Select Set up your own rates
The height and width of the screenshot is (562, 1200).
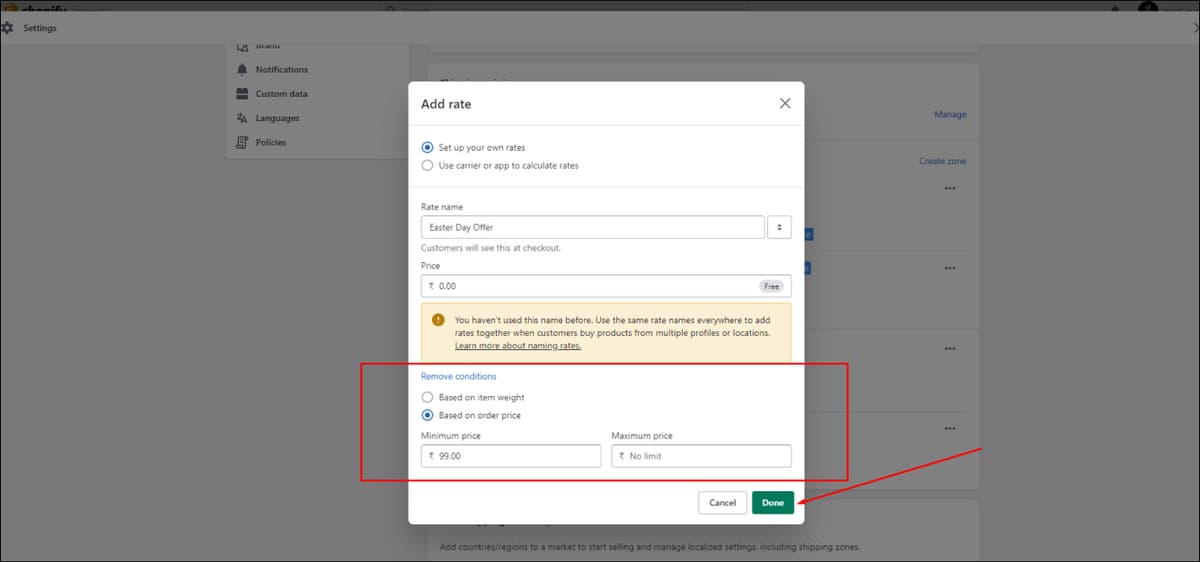[x=428, y=147]
